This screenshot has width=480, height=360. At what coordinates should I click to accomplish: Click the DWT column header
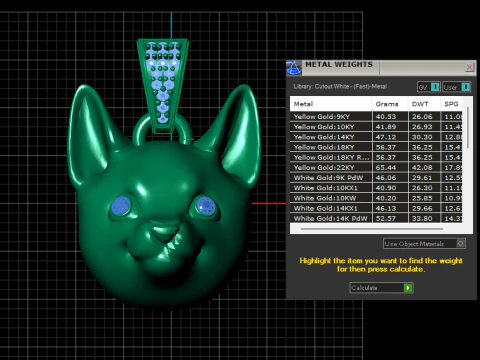tap(424, 104)
